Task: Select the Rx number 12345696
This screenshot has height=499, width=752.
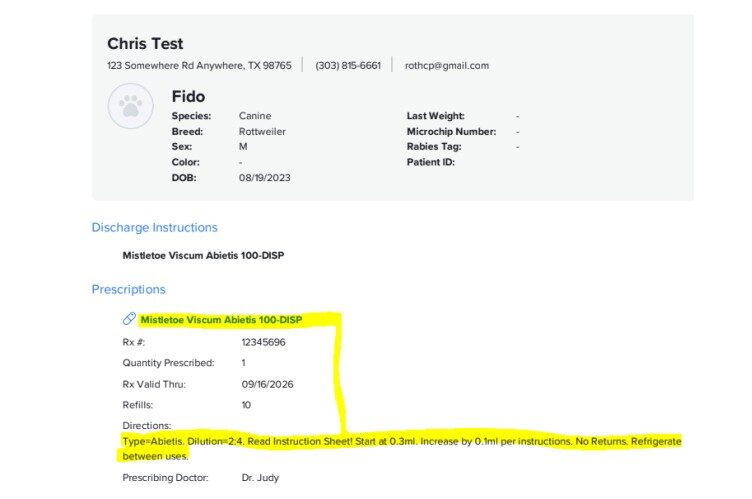Action: coord(263,342)
